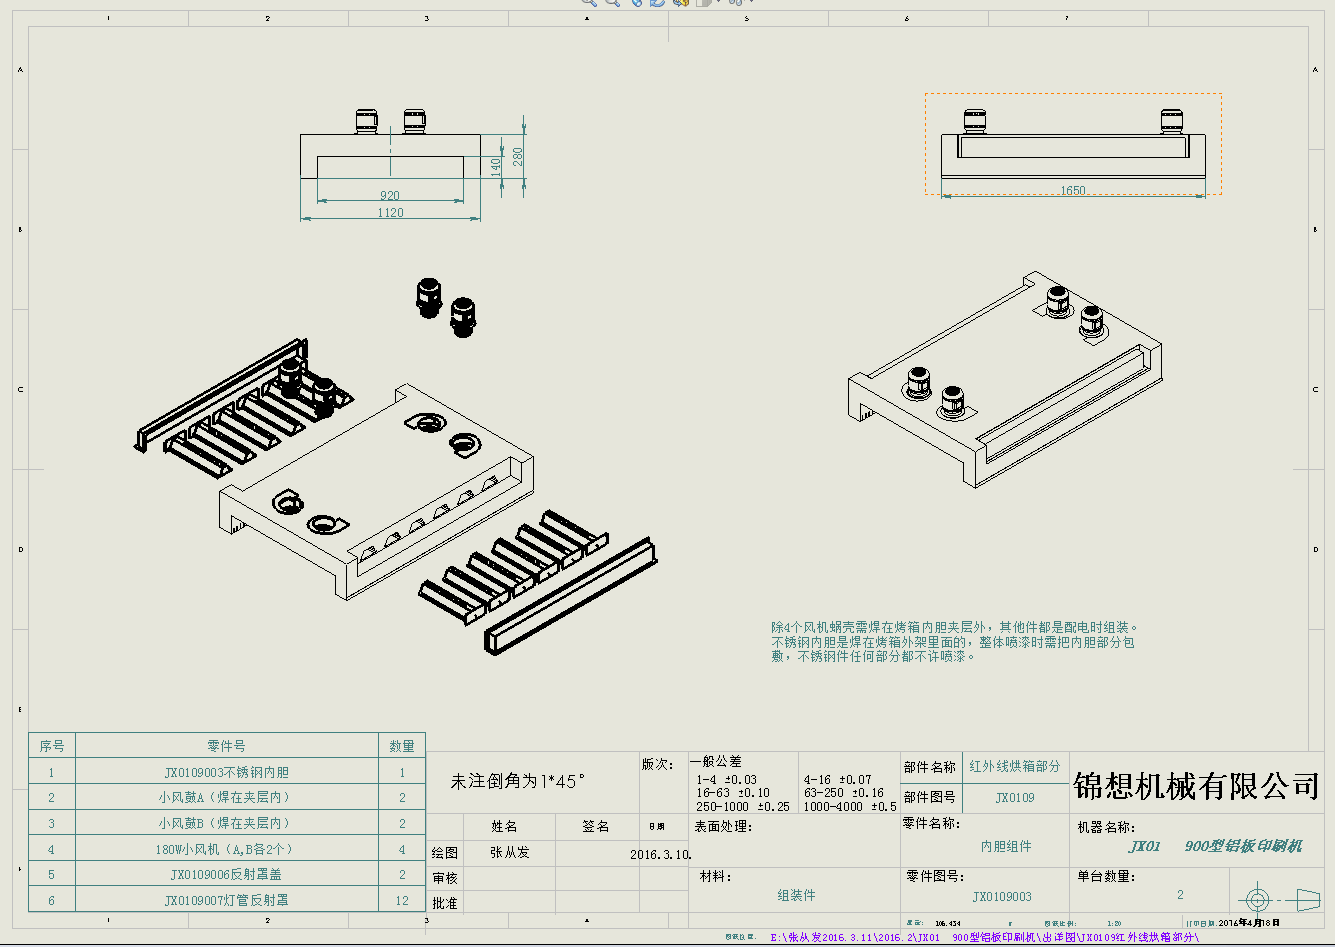Click the 审核 row label
This screenshot has width=1335, height=947.
(x=445, y=878)
